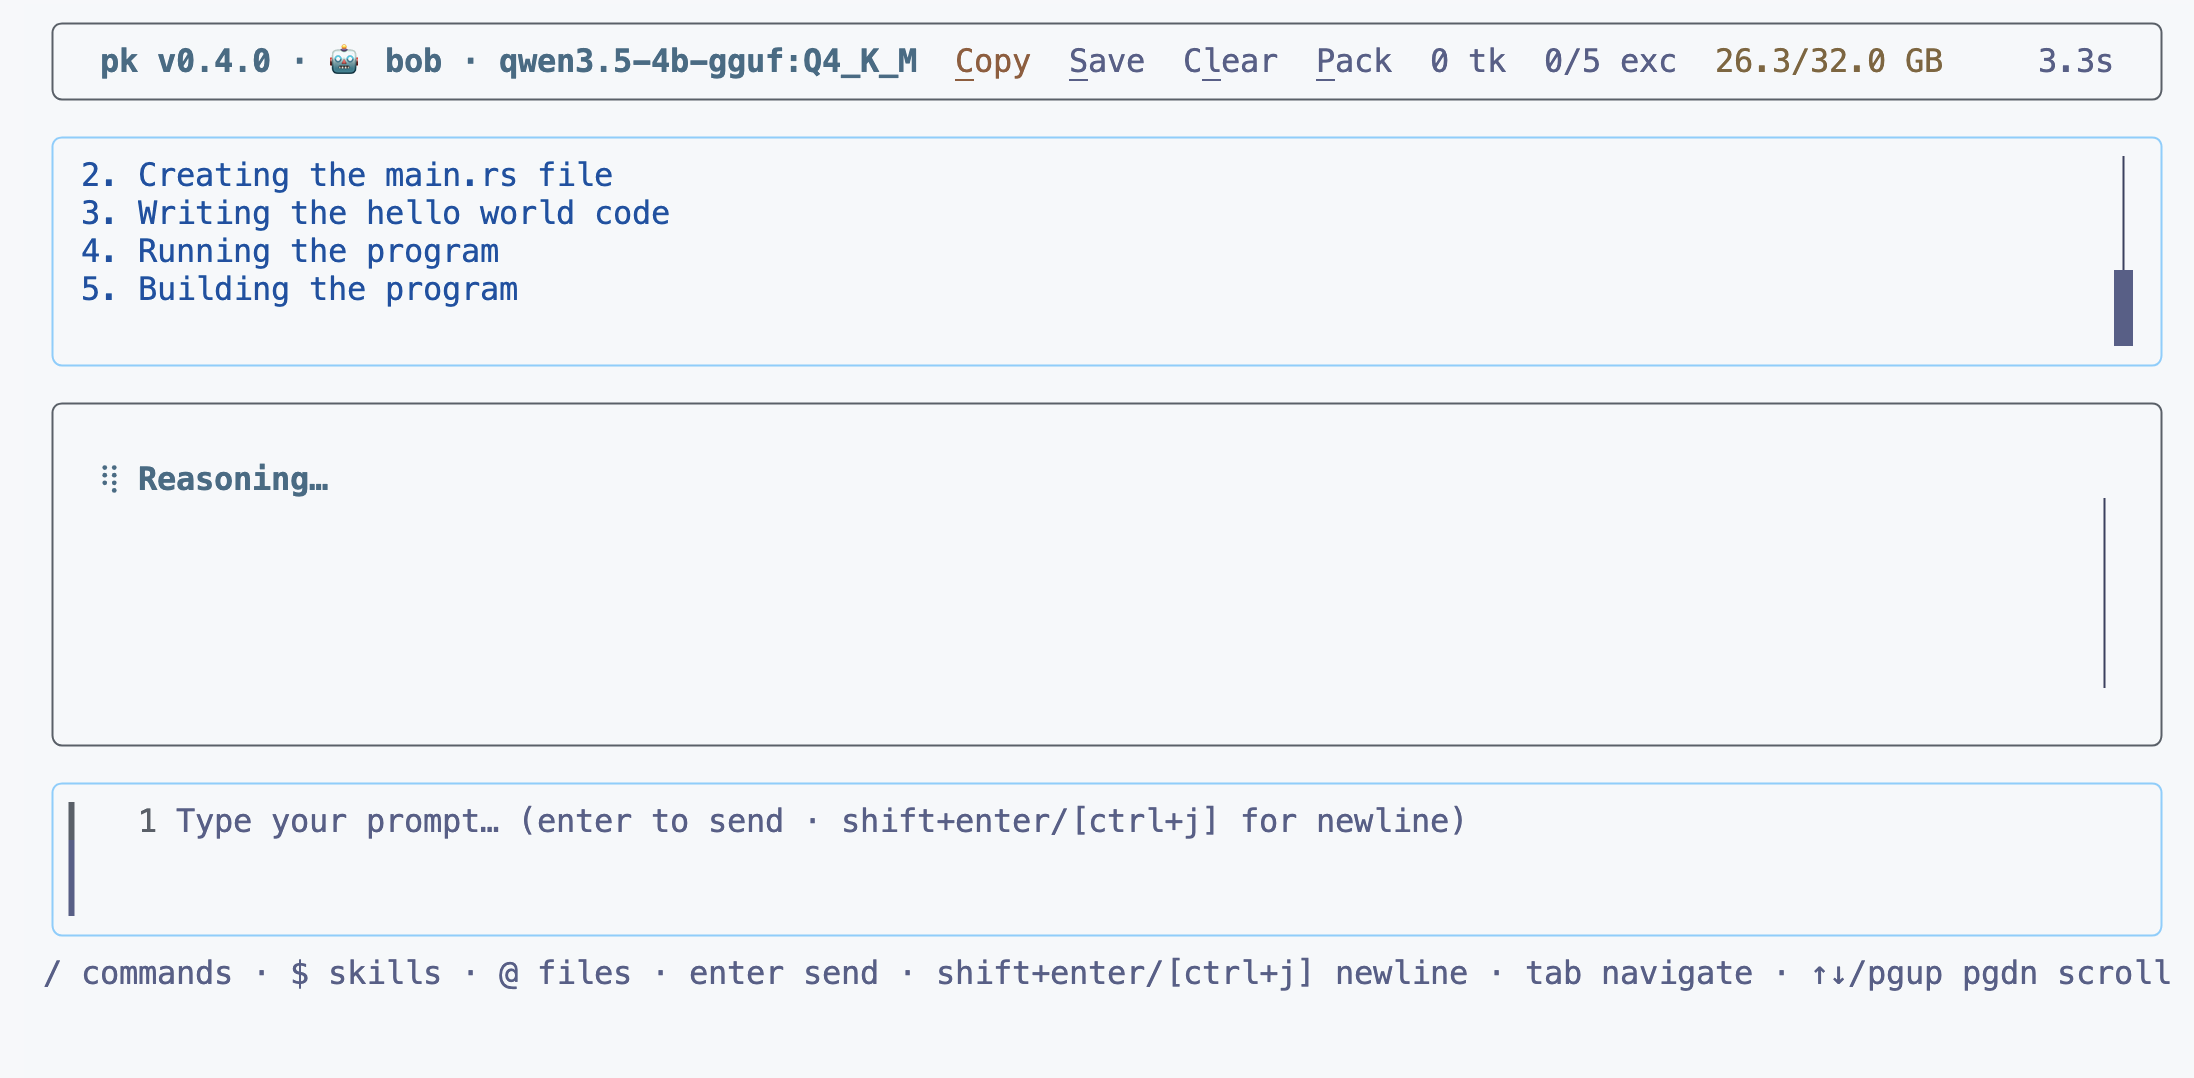
Task: Click the Reasoning spinner dots icon
Action: (110, 479)
